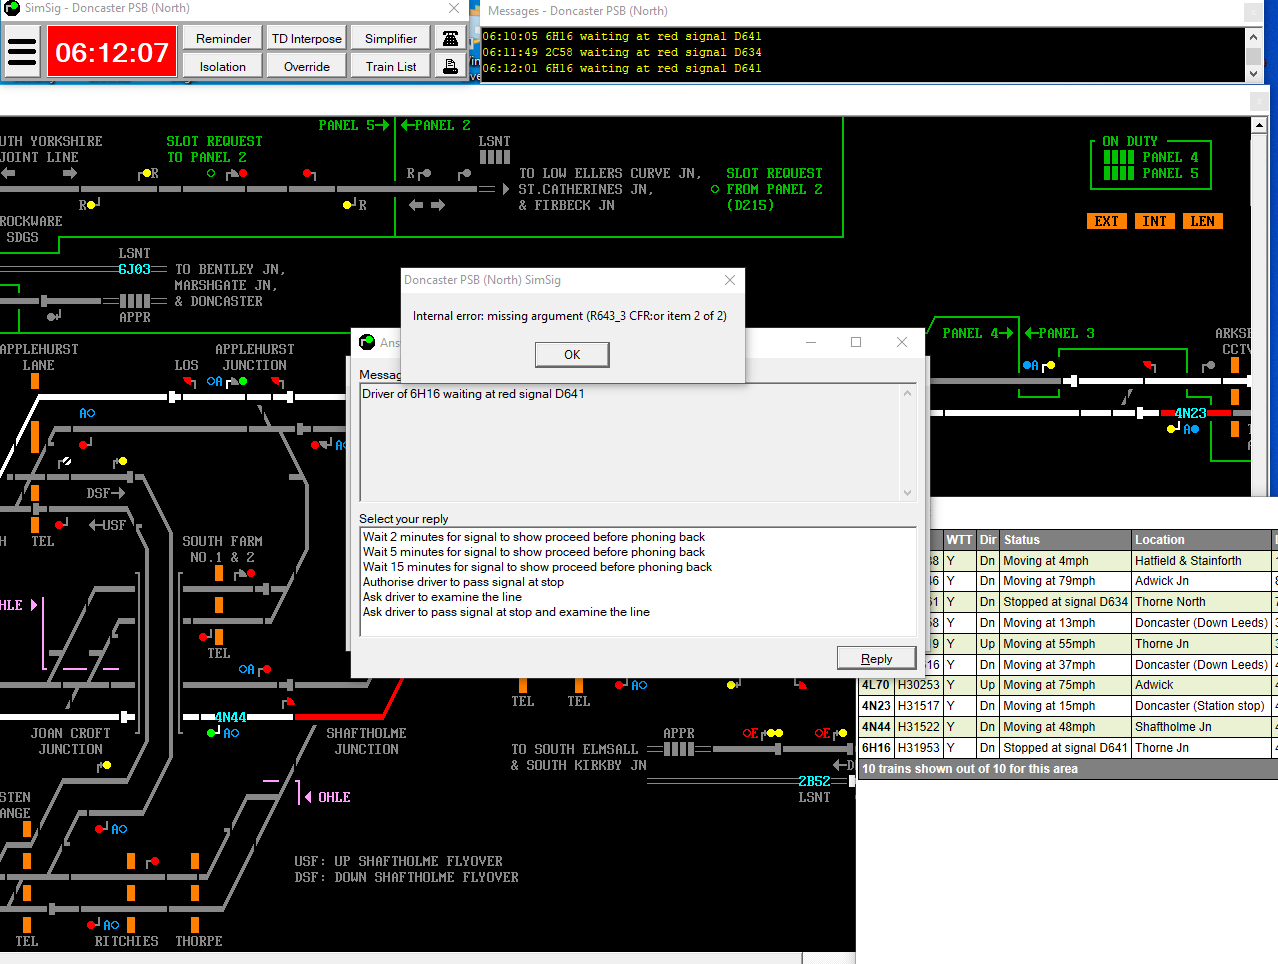Click message '06:10:05 6H16 waiting at red signal D641'
The height and width of the screenshot is (964, 1278).
(x=622, y=37)
